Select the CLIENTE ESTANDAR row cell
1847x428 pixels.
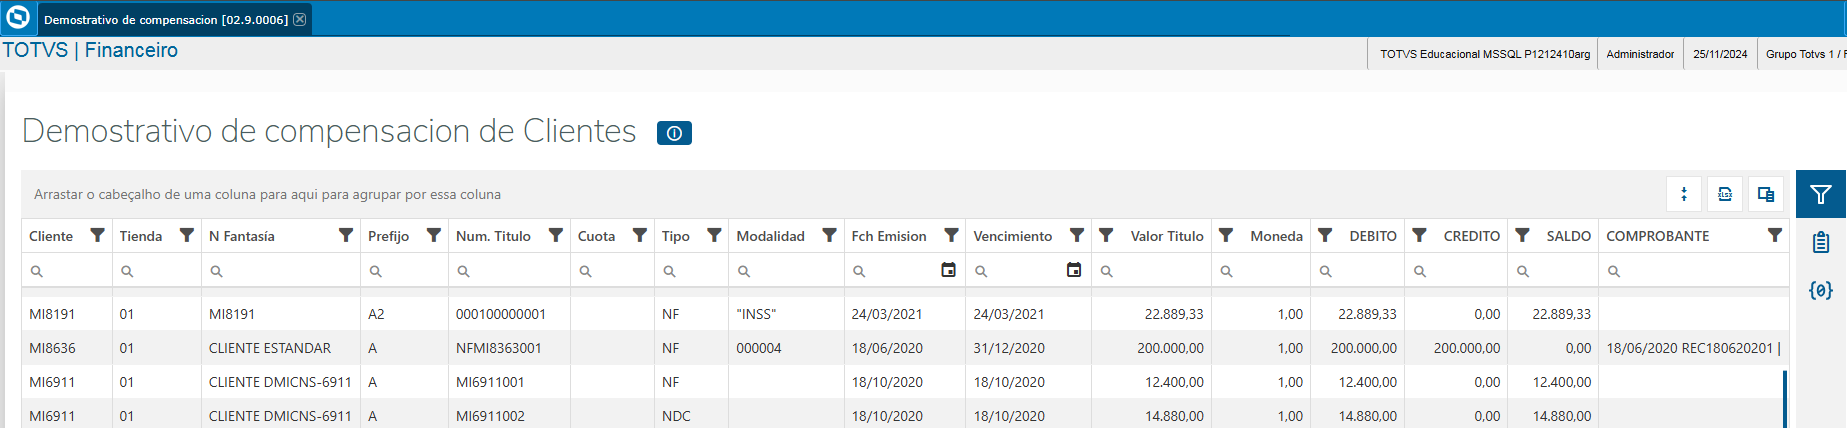click(270, 348)
